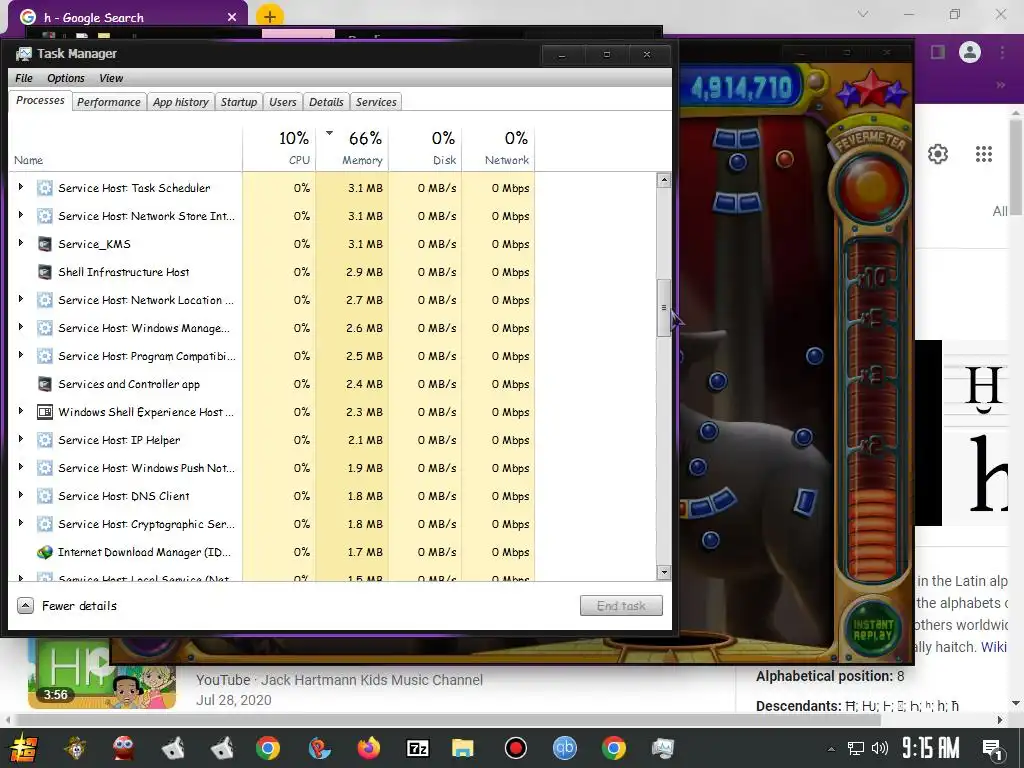
Task: Sort processes by the Name column
Action: tap(125, 149)
